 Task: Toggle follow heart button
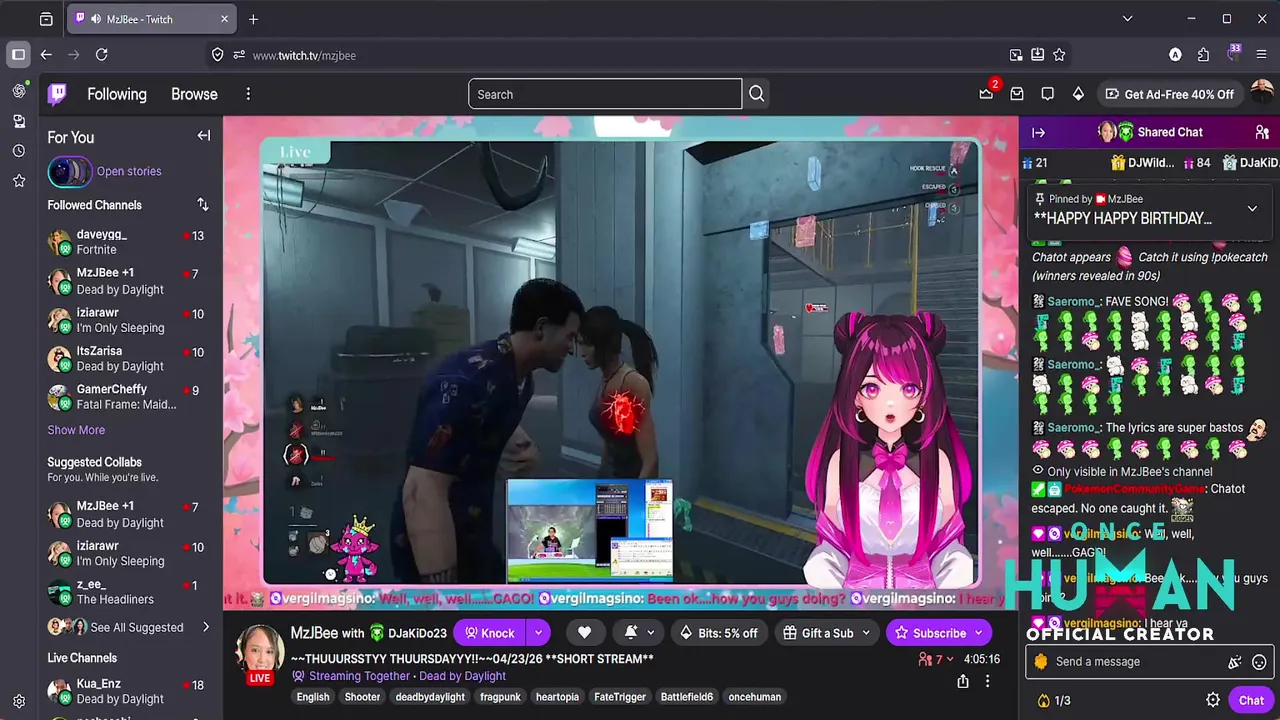point(584,632)
